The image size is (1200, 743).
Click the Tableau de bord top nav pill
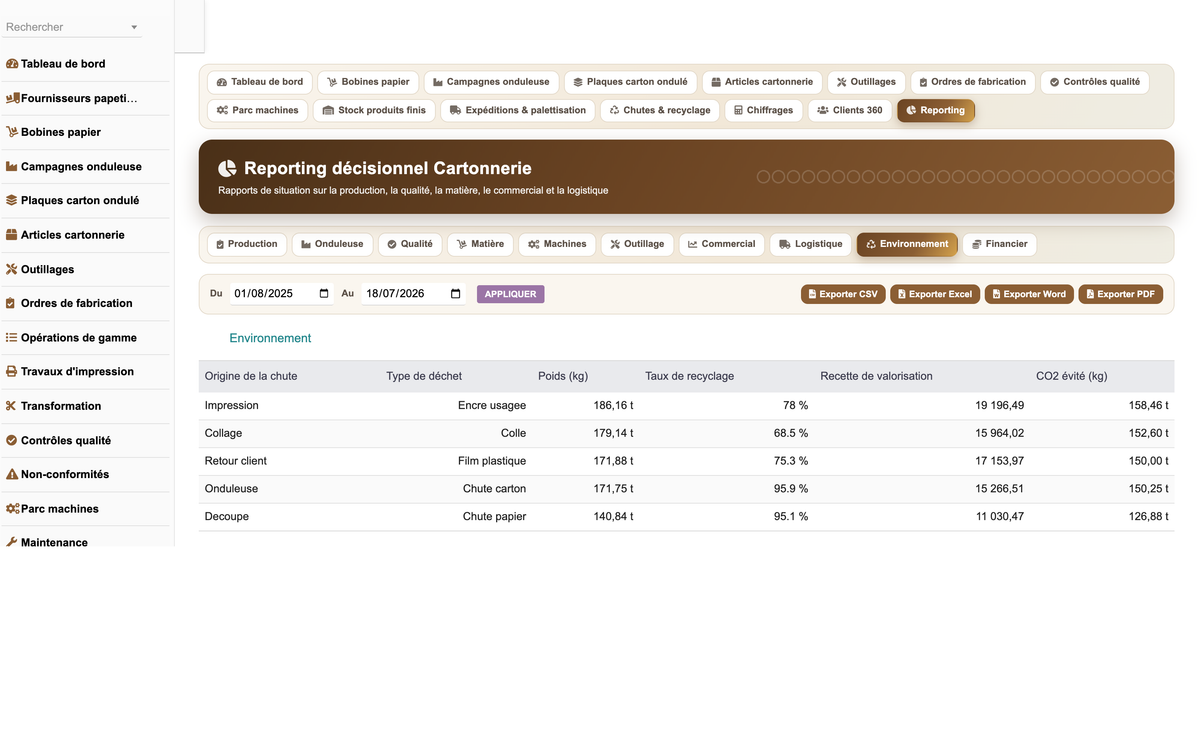(260, 82)
